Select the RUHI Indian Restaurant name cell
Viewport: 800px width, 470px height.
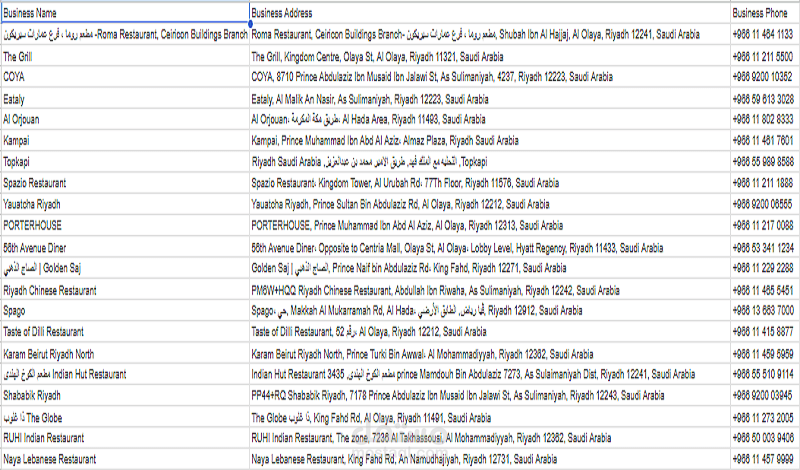(125, 438)
